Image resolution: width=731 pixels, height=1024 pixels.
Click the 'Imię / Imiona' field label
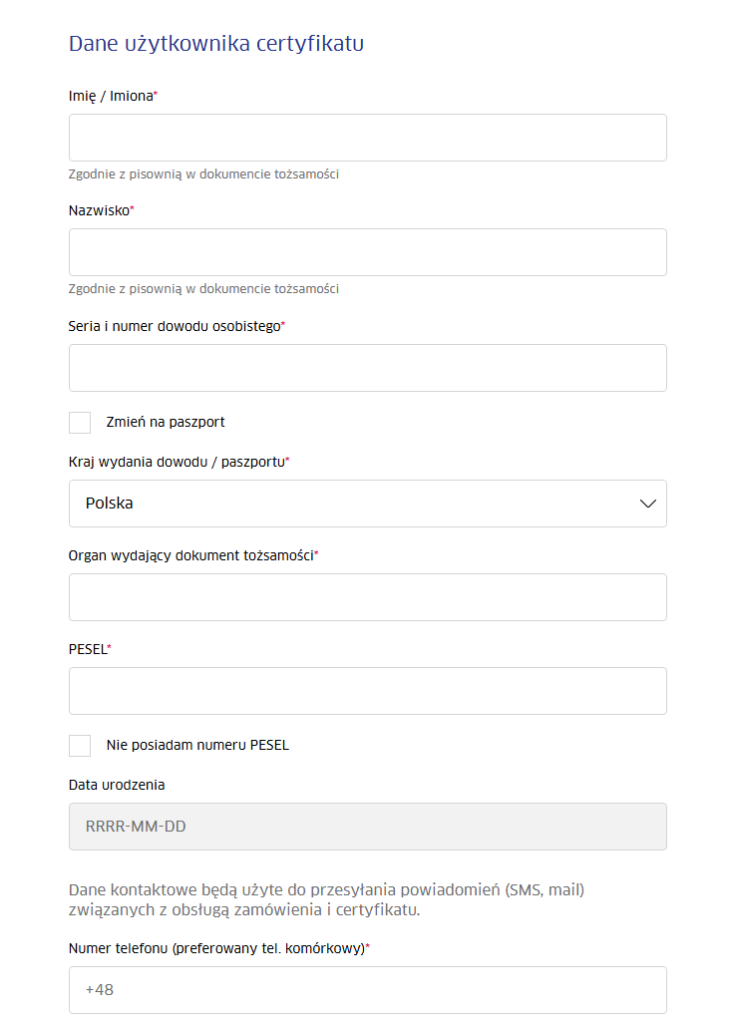coord(111,96)
